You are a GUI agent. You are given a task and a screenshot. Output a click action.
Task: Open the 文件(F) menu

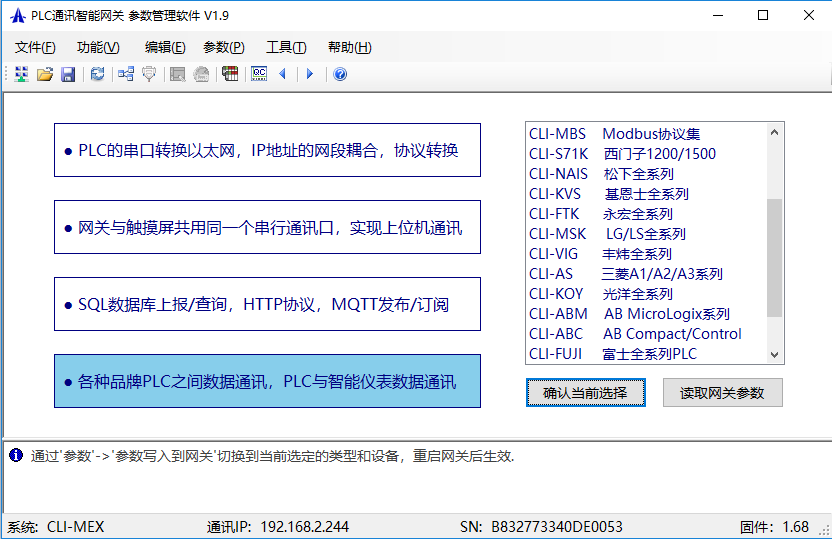click(35, 48)
